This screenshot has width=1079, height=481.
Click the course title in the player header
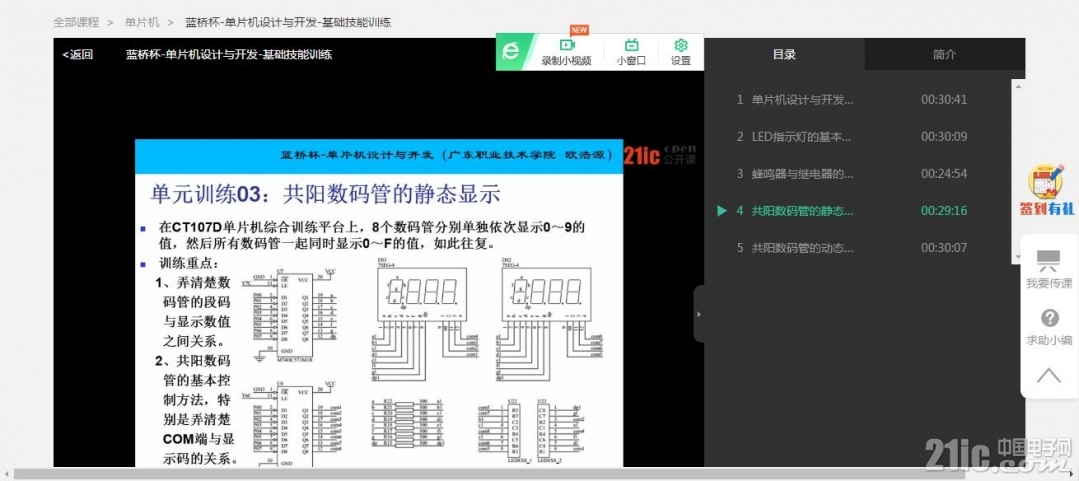pyautogui.click(x=229, y=54)
